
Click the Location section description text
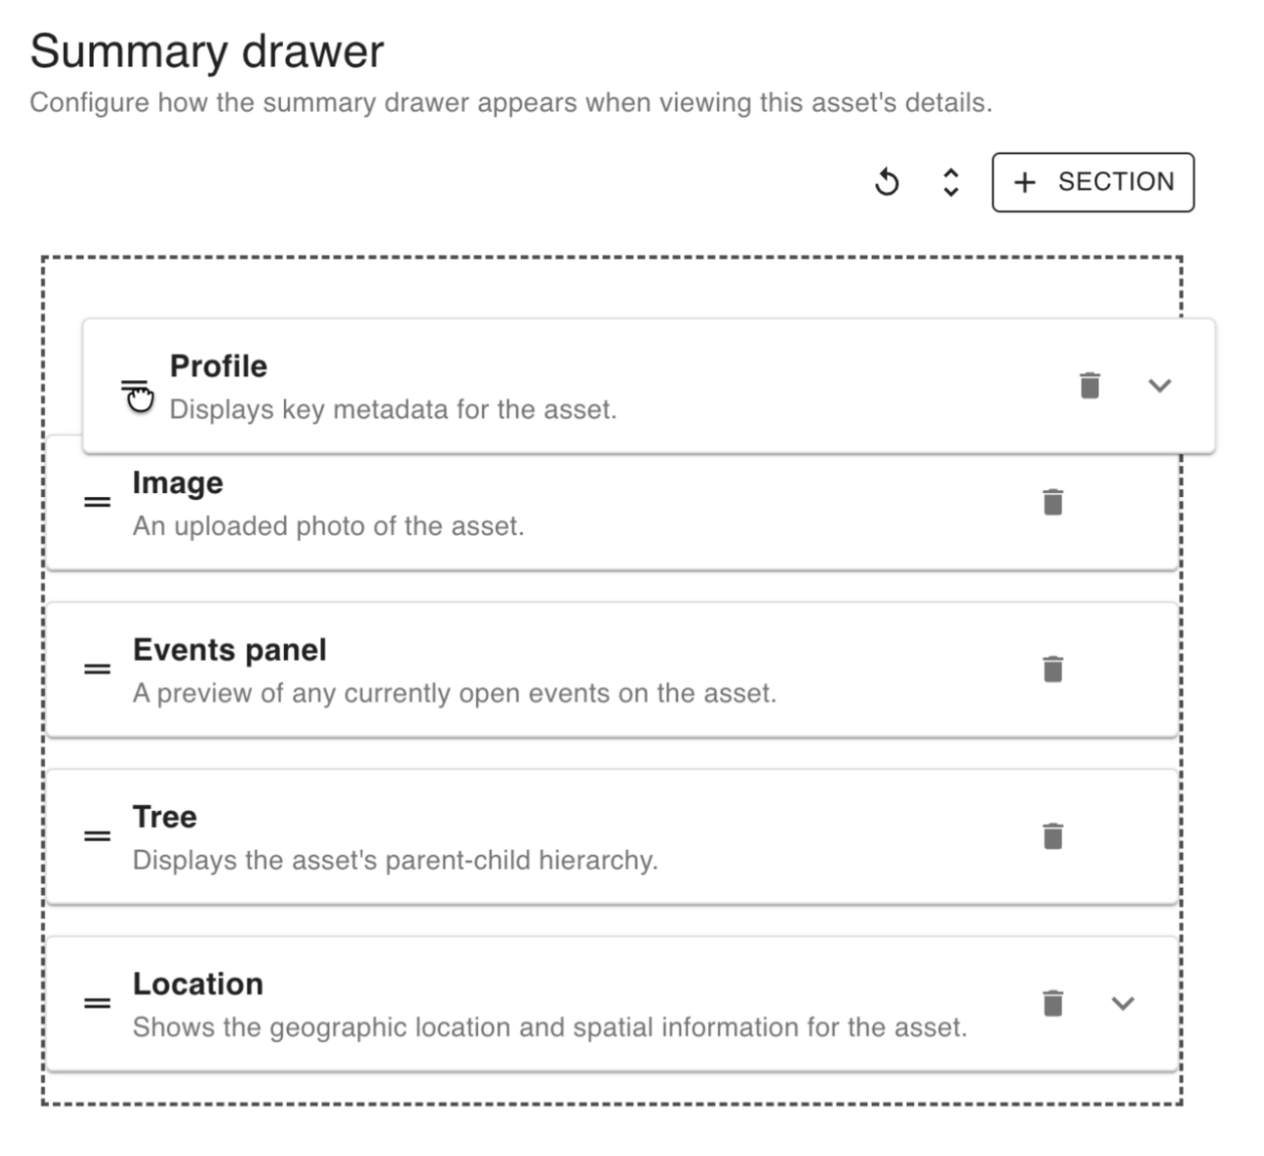tap(550, 1027)
